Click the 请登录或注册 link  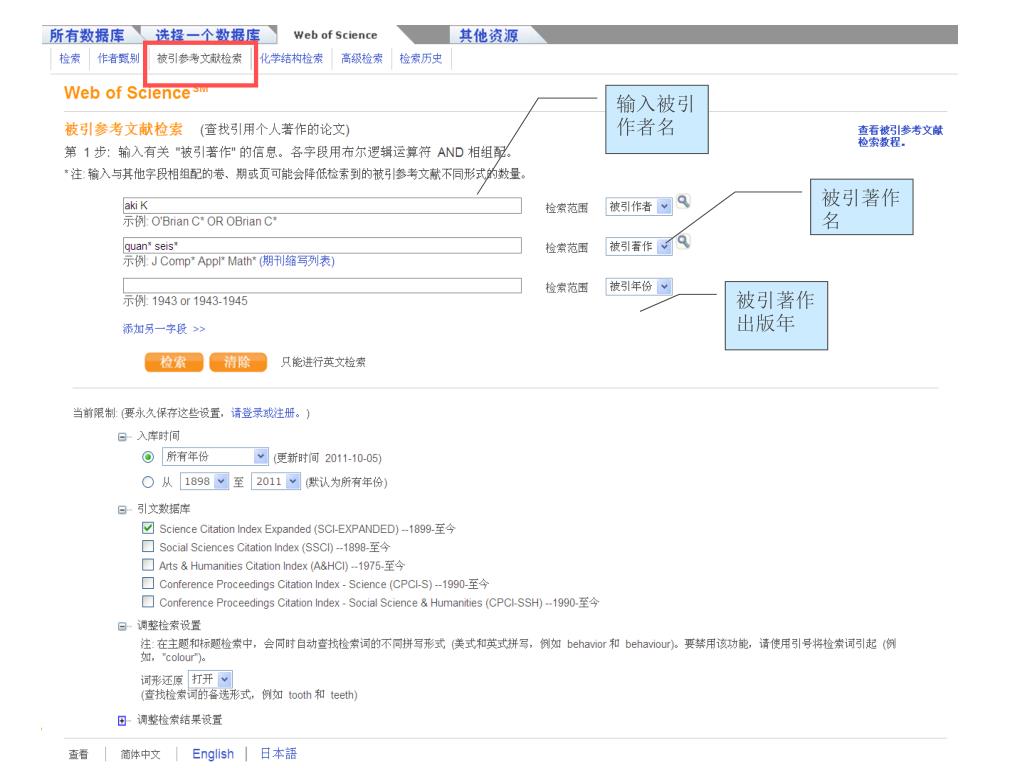265,413
